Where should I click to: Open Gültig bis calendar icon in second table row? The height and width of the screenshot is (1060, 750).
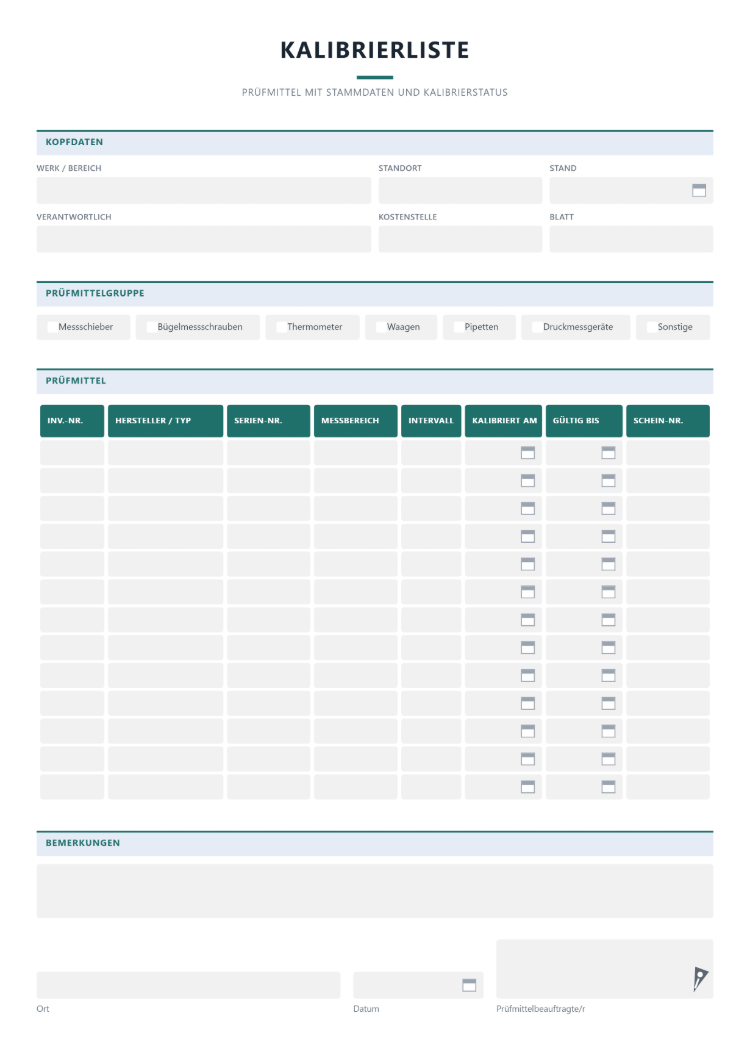[608, 481]
